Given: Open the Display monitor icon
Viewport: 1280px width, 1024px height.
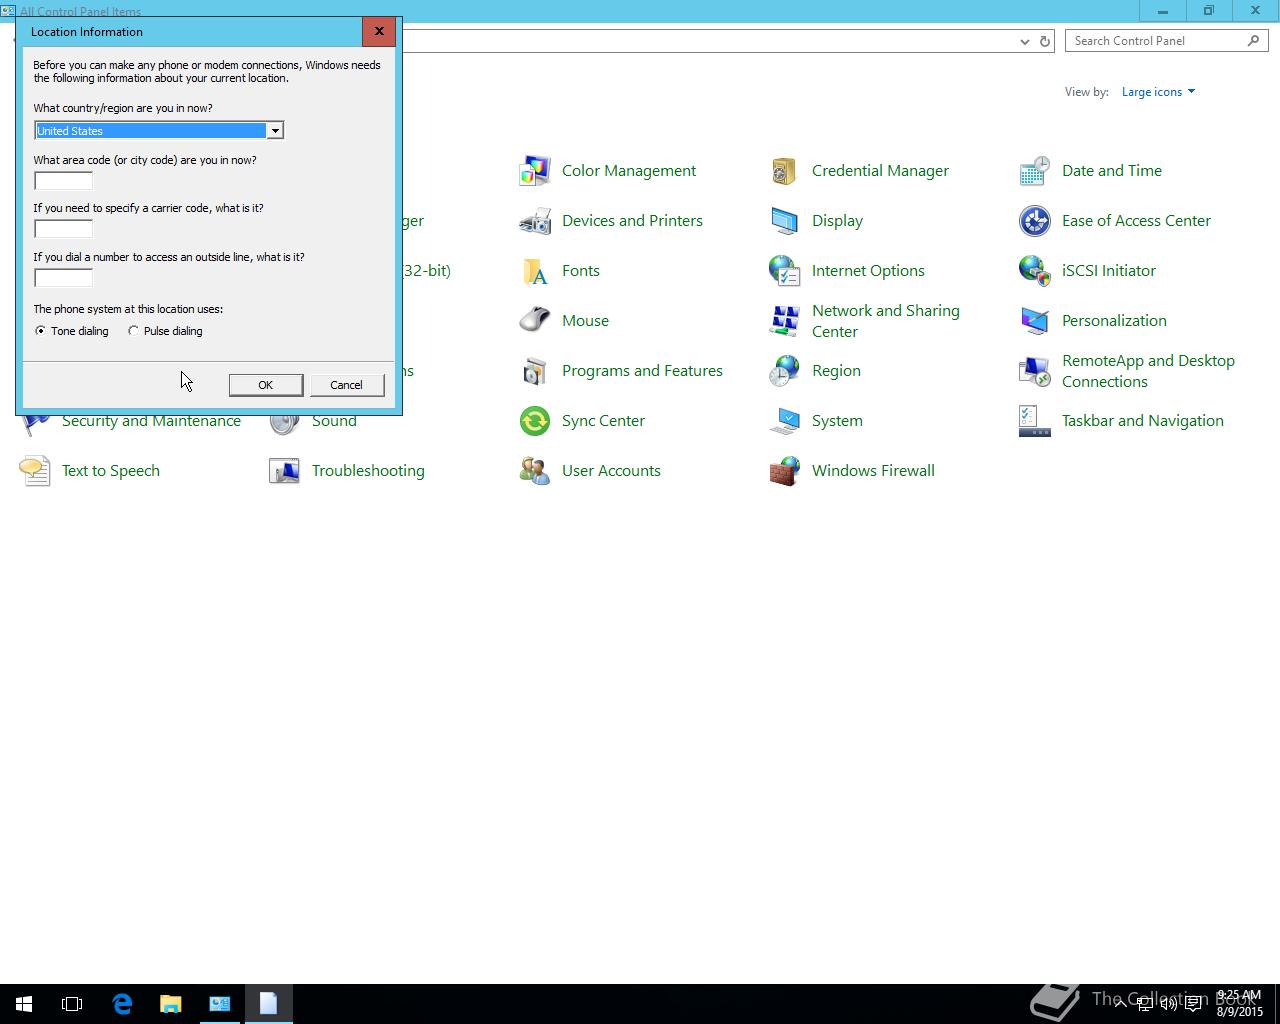Looking at the screenshot, I should pyautogui.click(x=785, y=221).
